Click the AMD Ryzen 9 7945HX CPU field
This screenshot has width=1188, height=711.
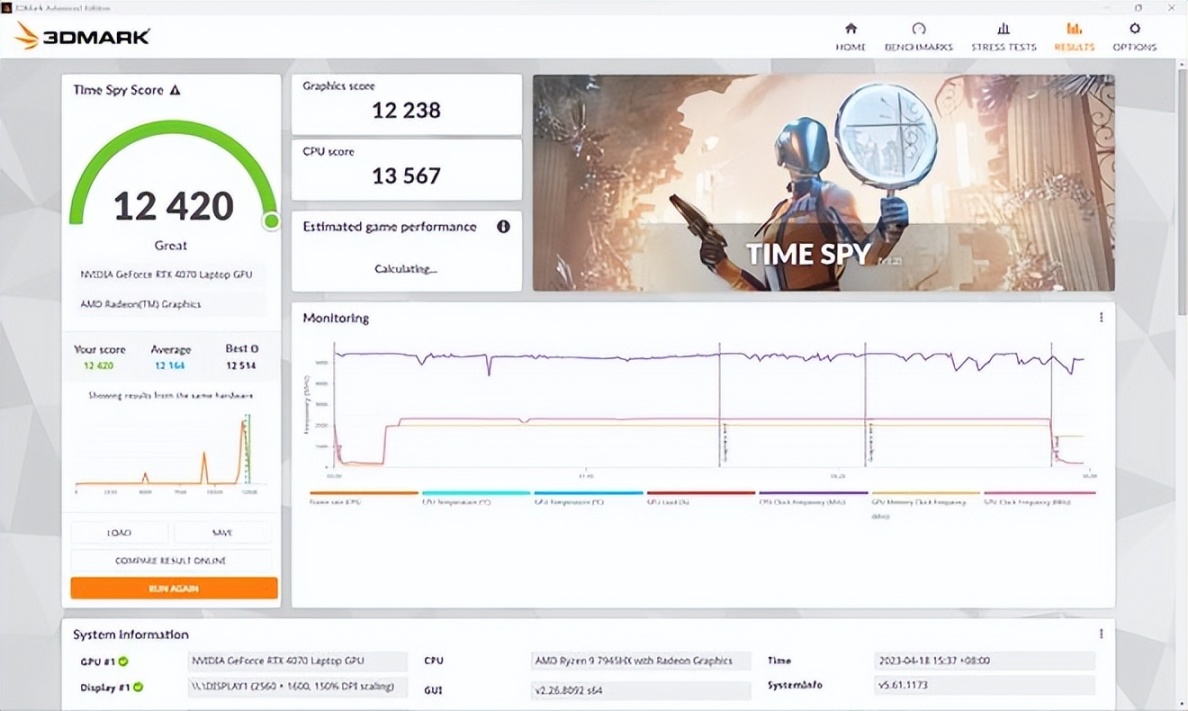(640, 661)
